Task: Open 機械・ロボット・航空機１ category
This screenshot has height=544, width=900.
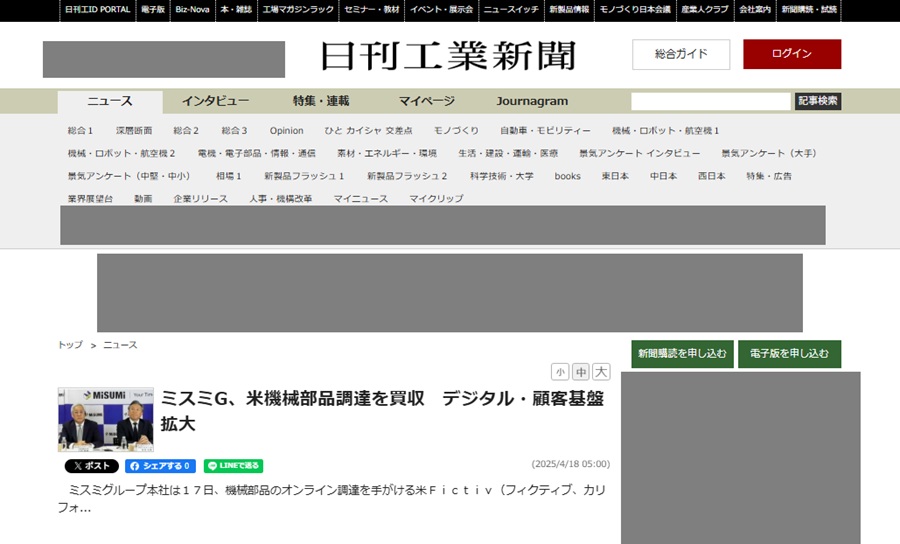Action: tap(665, 131)
